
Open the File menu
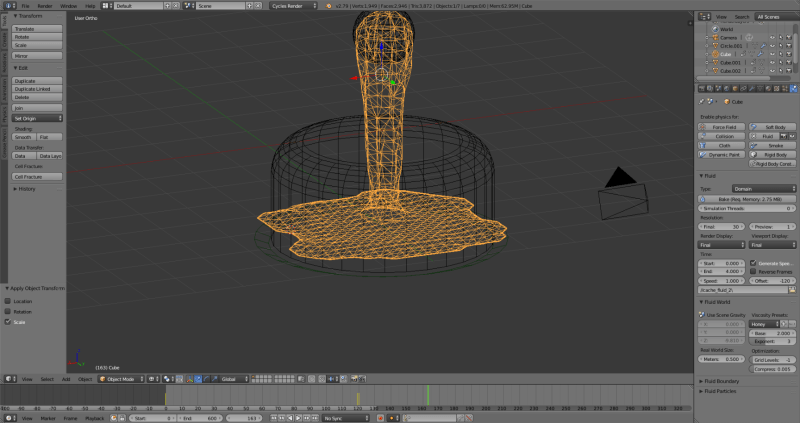26,6
